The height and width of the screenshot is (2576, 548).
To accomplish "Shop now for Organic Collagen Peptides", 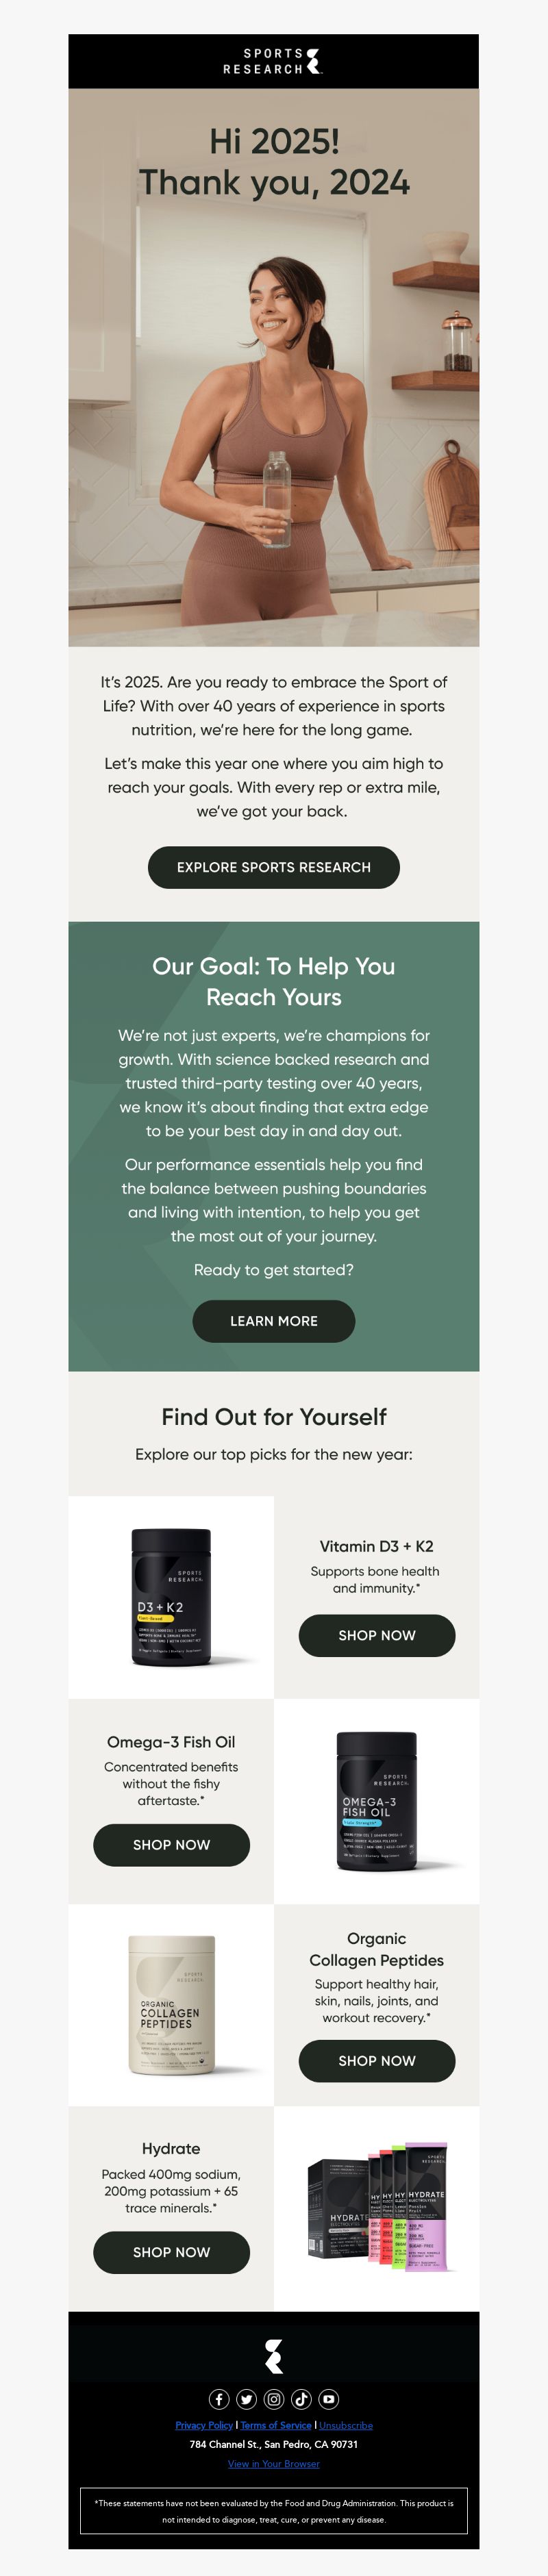I will pyautogui.click(x=377, y=2061).
